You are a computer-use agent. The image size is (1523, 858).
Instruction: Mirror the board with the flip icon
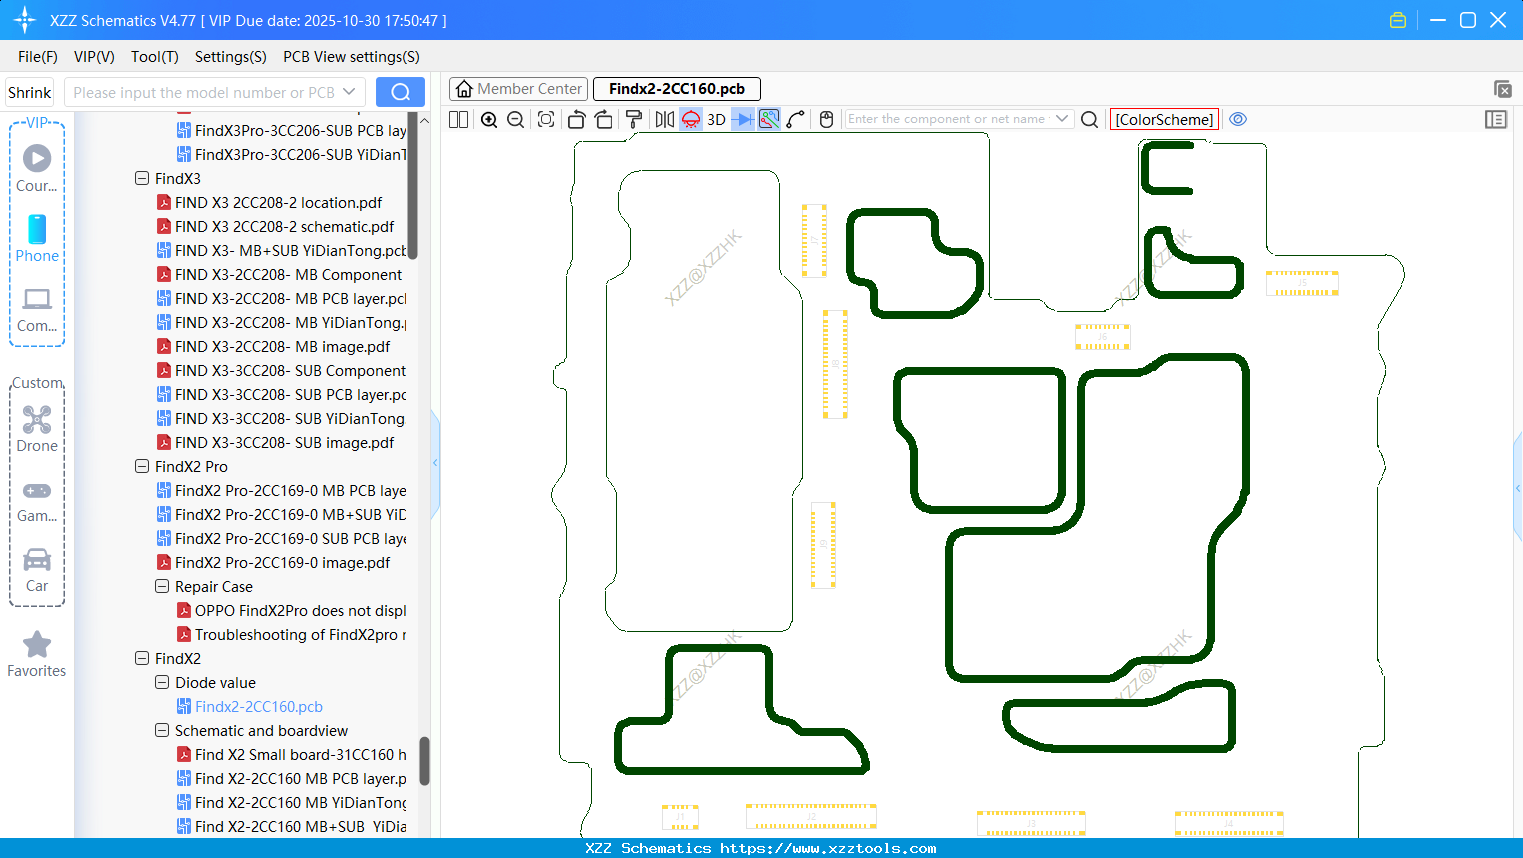coord(665,119)
